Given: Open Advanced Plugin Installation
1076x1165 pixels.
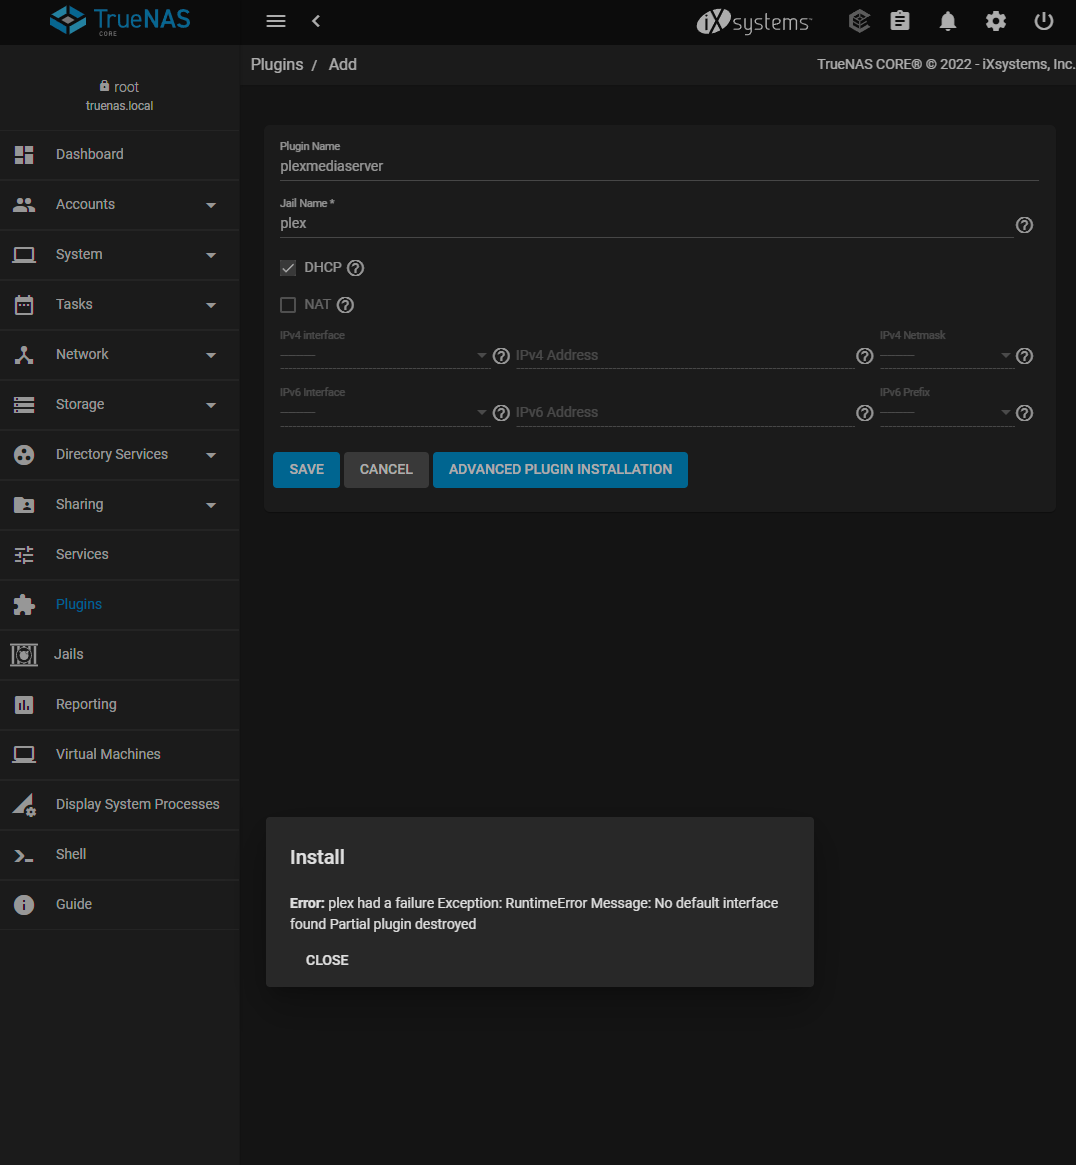Looking at the screenshot, I should 560,470.
